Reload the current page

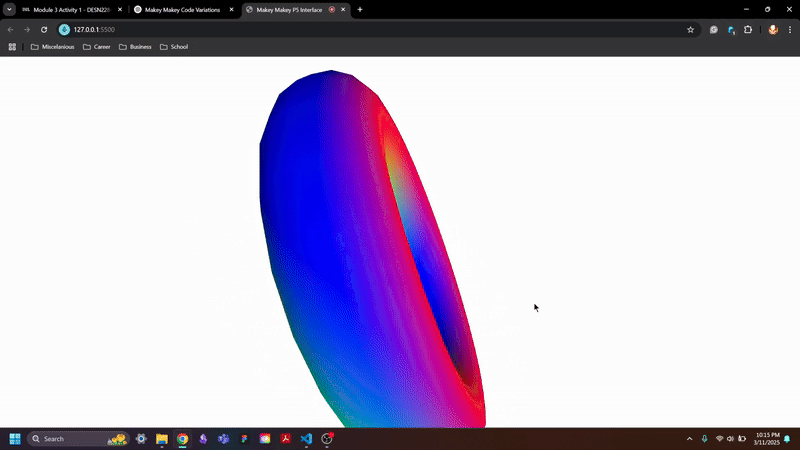(x=44, y=30)
